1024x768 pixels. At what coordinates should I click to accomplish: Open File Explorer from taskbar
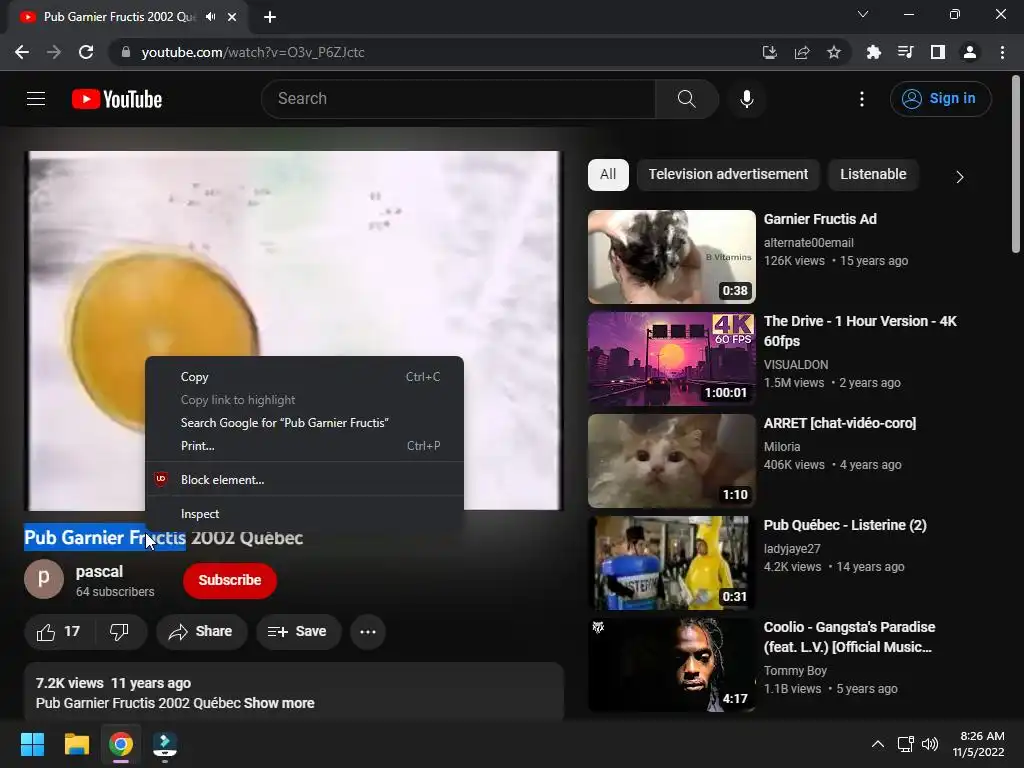tap(76, 744)
